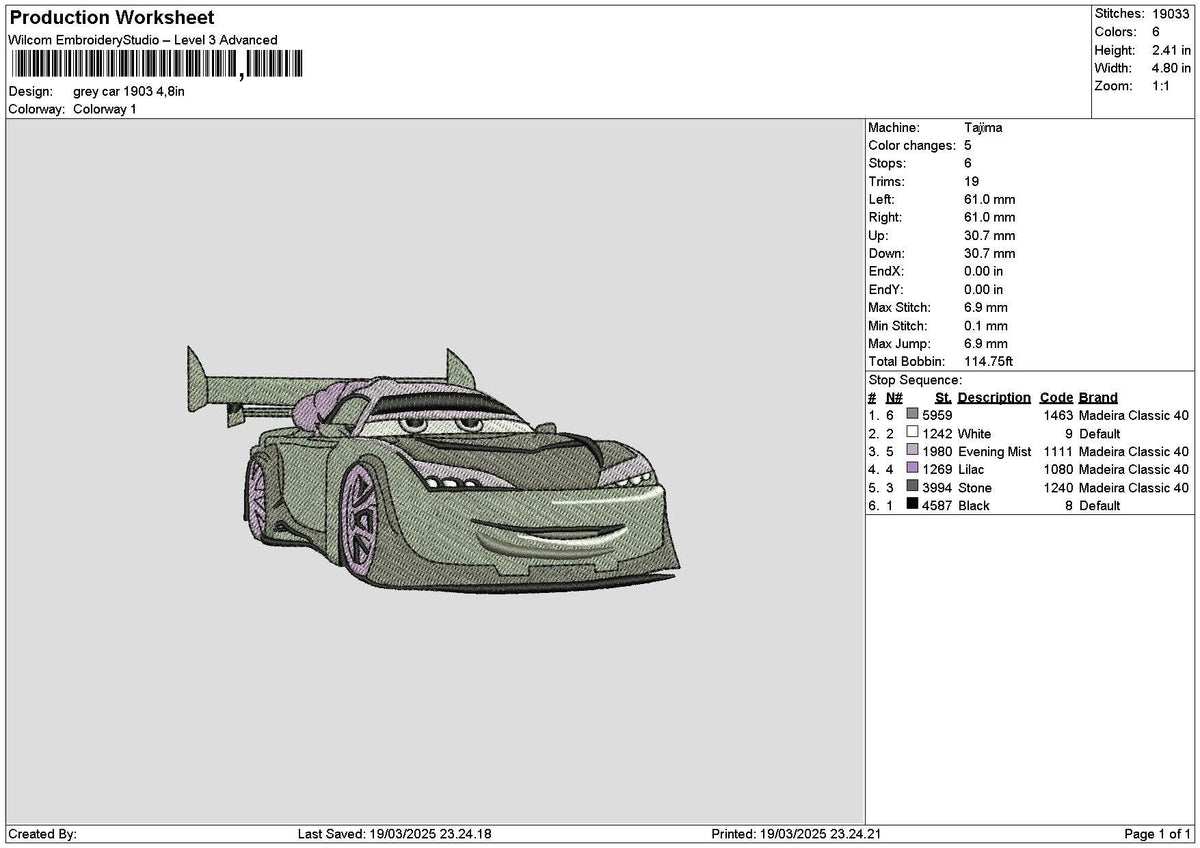The height and width of the screenshot is (848, 1200).
Task: Click the Up value 30.7 mm
Action: point(989,236)
